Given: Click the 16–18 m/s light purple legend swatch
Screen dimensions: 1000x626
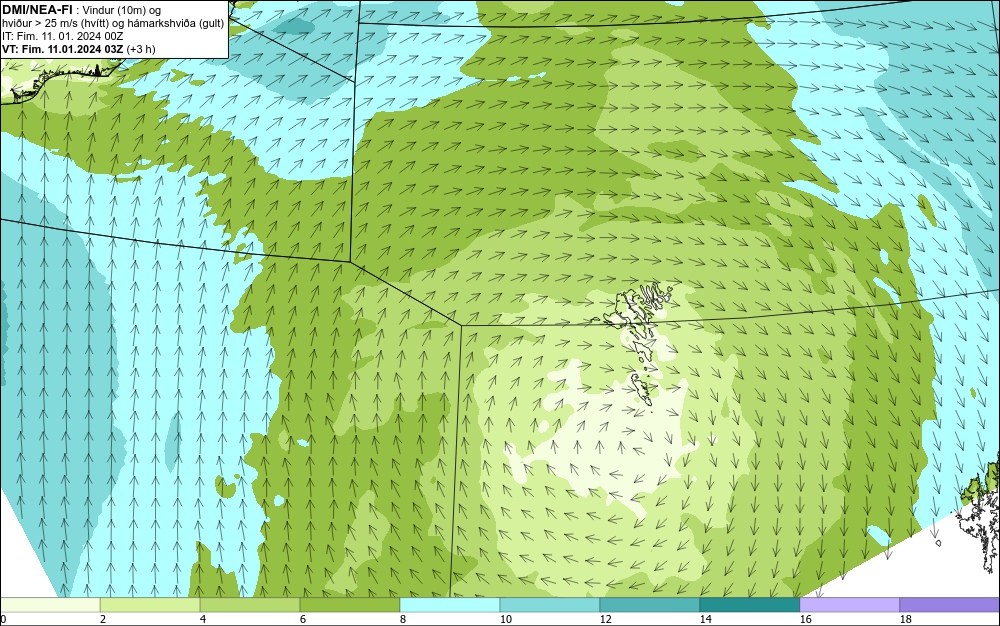Looking at the screenshot, I should (x=849, y=604).
